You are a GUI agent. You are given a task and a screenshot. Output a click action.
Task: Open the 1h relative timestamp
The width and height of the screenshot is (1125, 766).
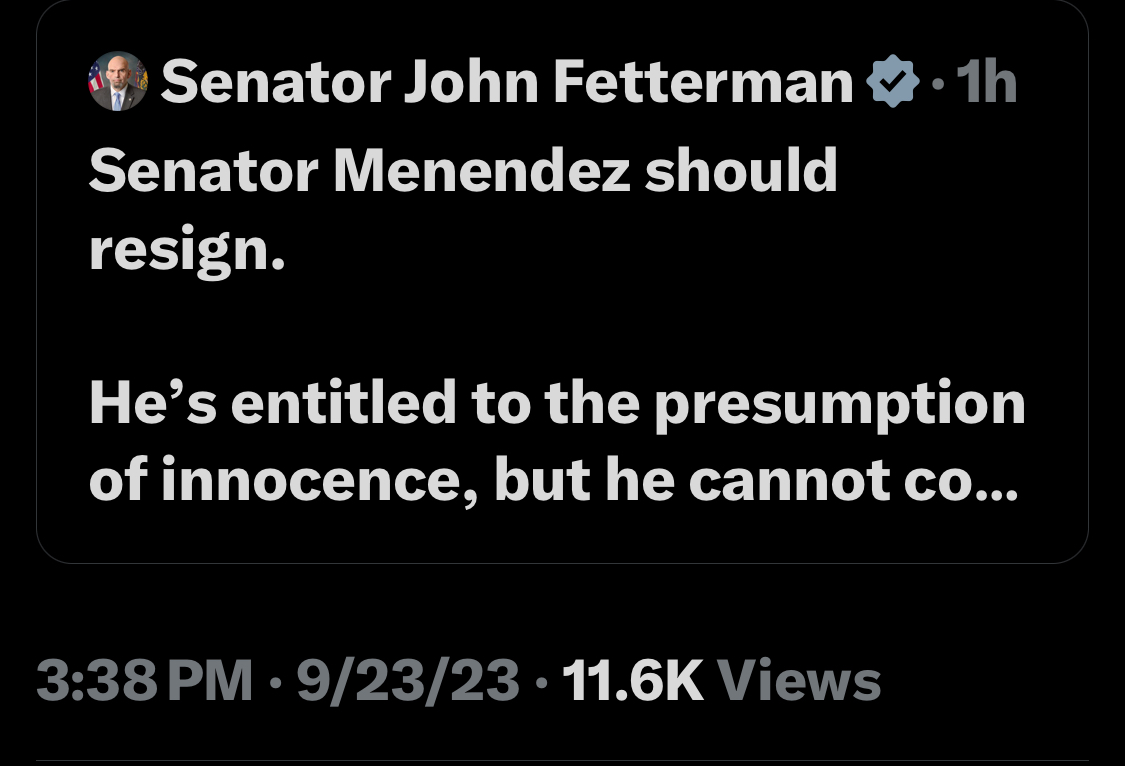[x=987, y=82]
